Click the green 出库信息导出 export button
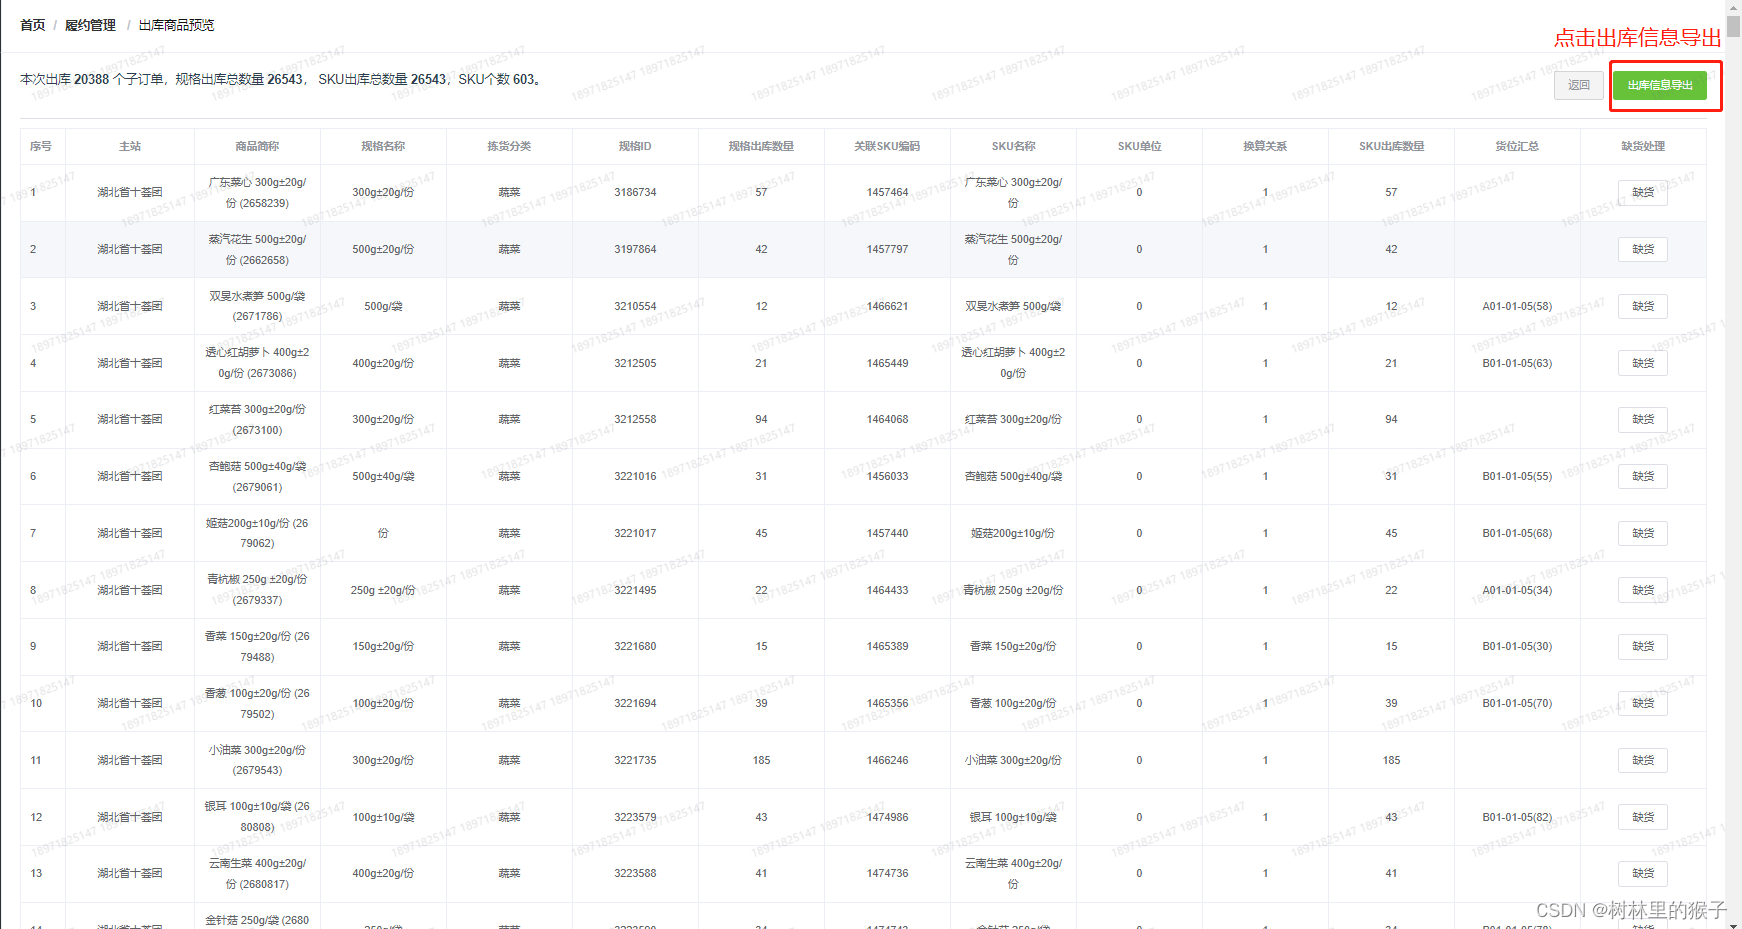Viewport: 1742px width, 929px height. 1660,85
